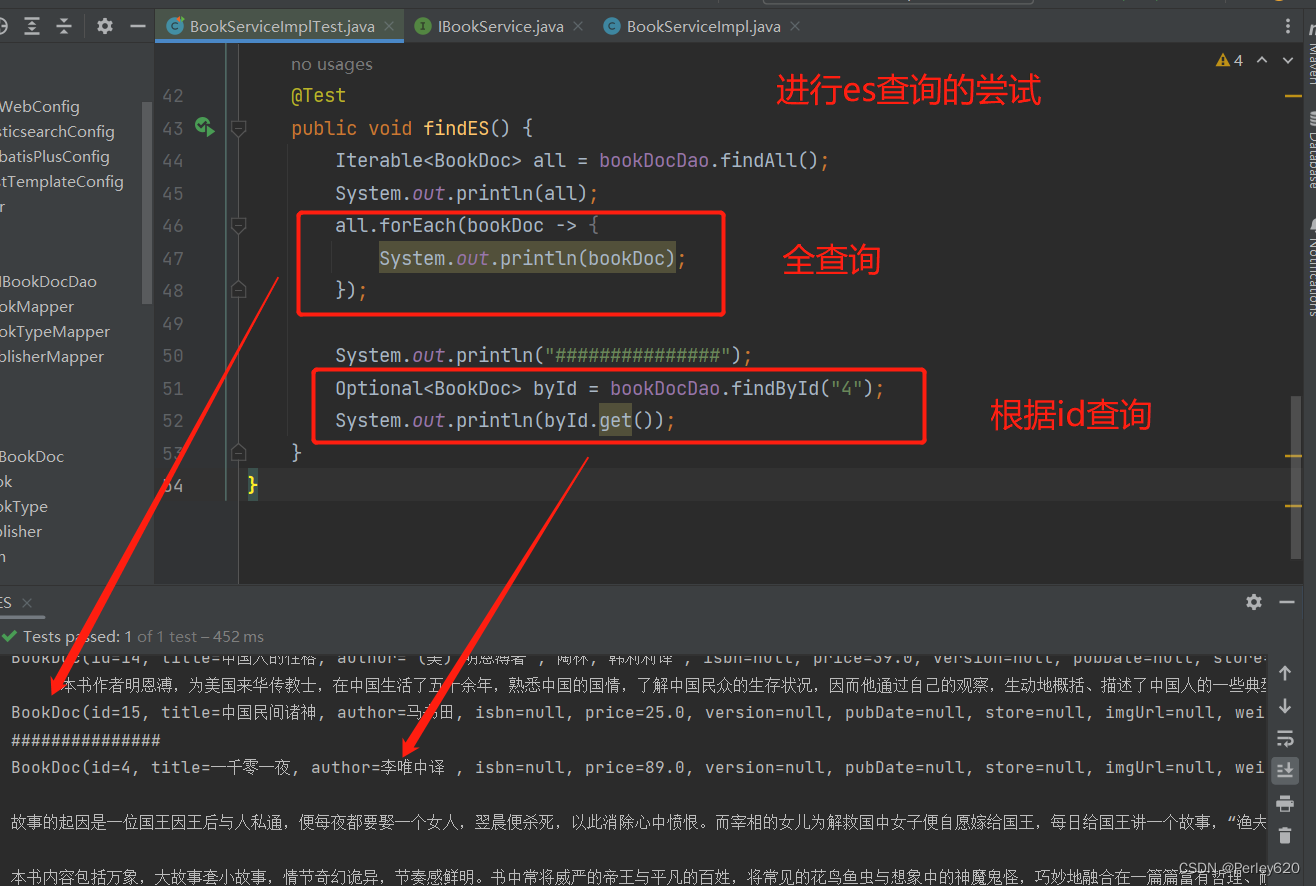Screen dimensions: 1316x886
Task: Select BookDoc in project tree
Action: (32, 456)
